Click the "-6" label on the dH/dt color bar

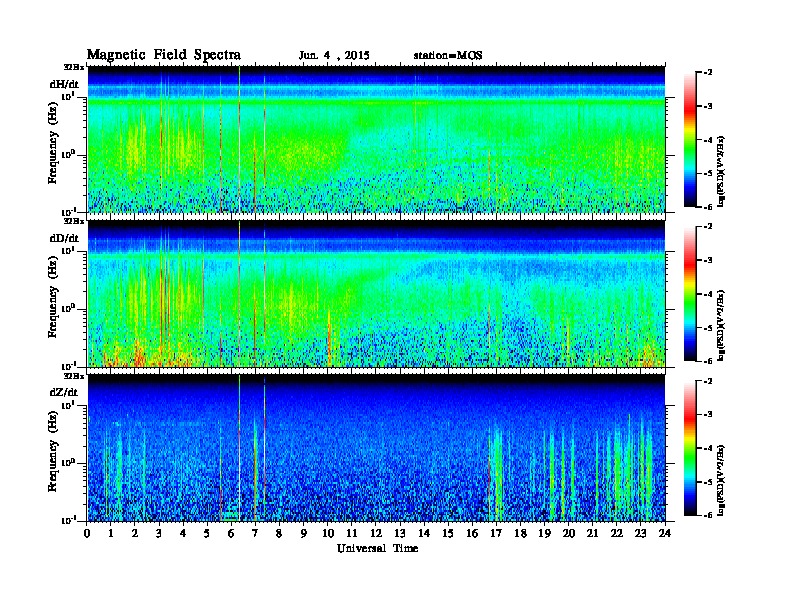tap(708, 207)
